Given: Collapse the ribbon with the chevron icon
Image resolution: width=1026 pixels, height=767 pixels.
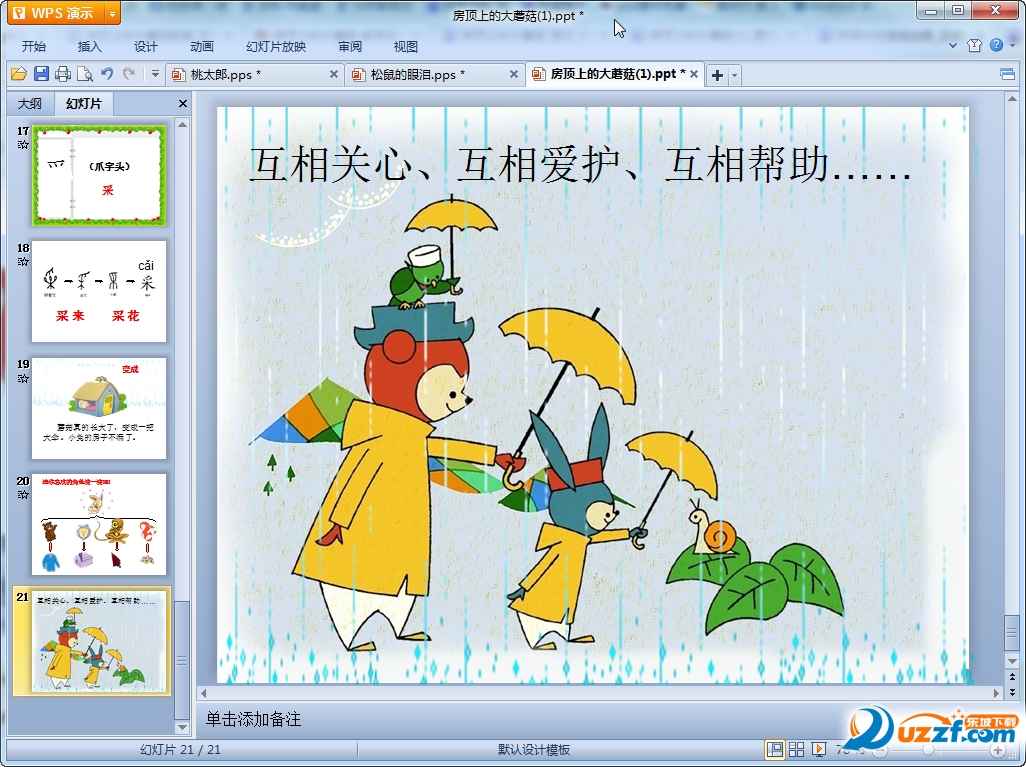Looking at the screenshot, I should click(x=953, y=45).
